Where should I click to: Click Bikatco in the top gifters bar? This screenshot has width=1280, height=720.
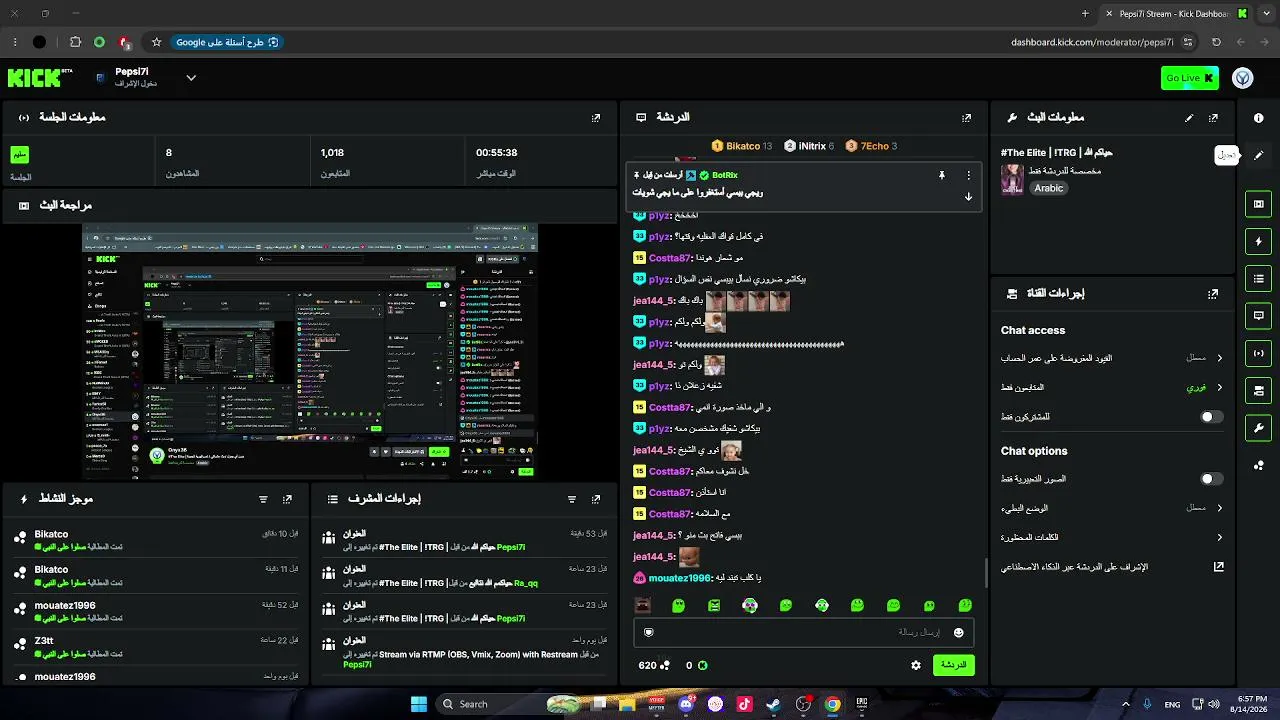click(742, 146)
